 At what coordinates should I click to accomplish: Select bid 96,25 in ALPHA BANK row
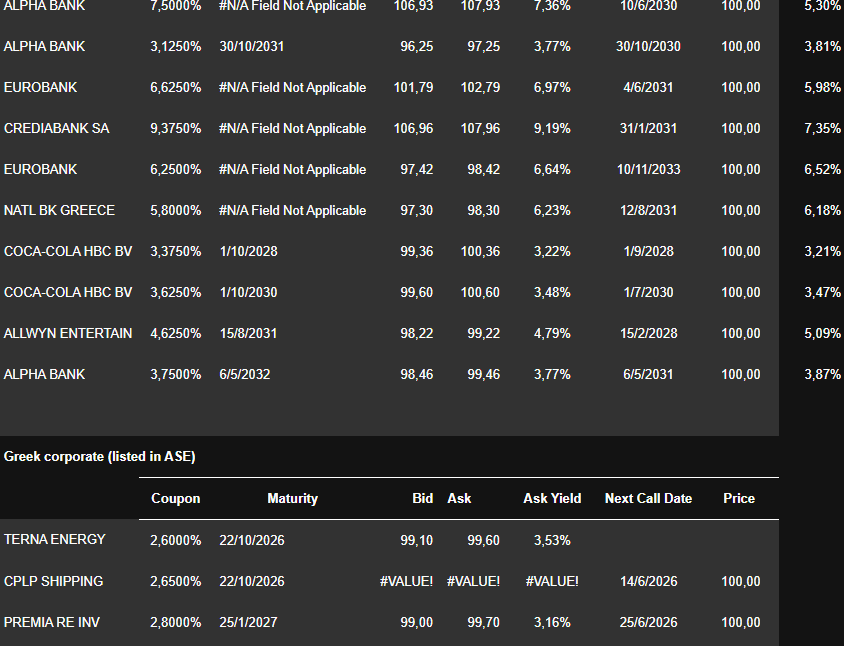click(x=417, y=46)
